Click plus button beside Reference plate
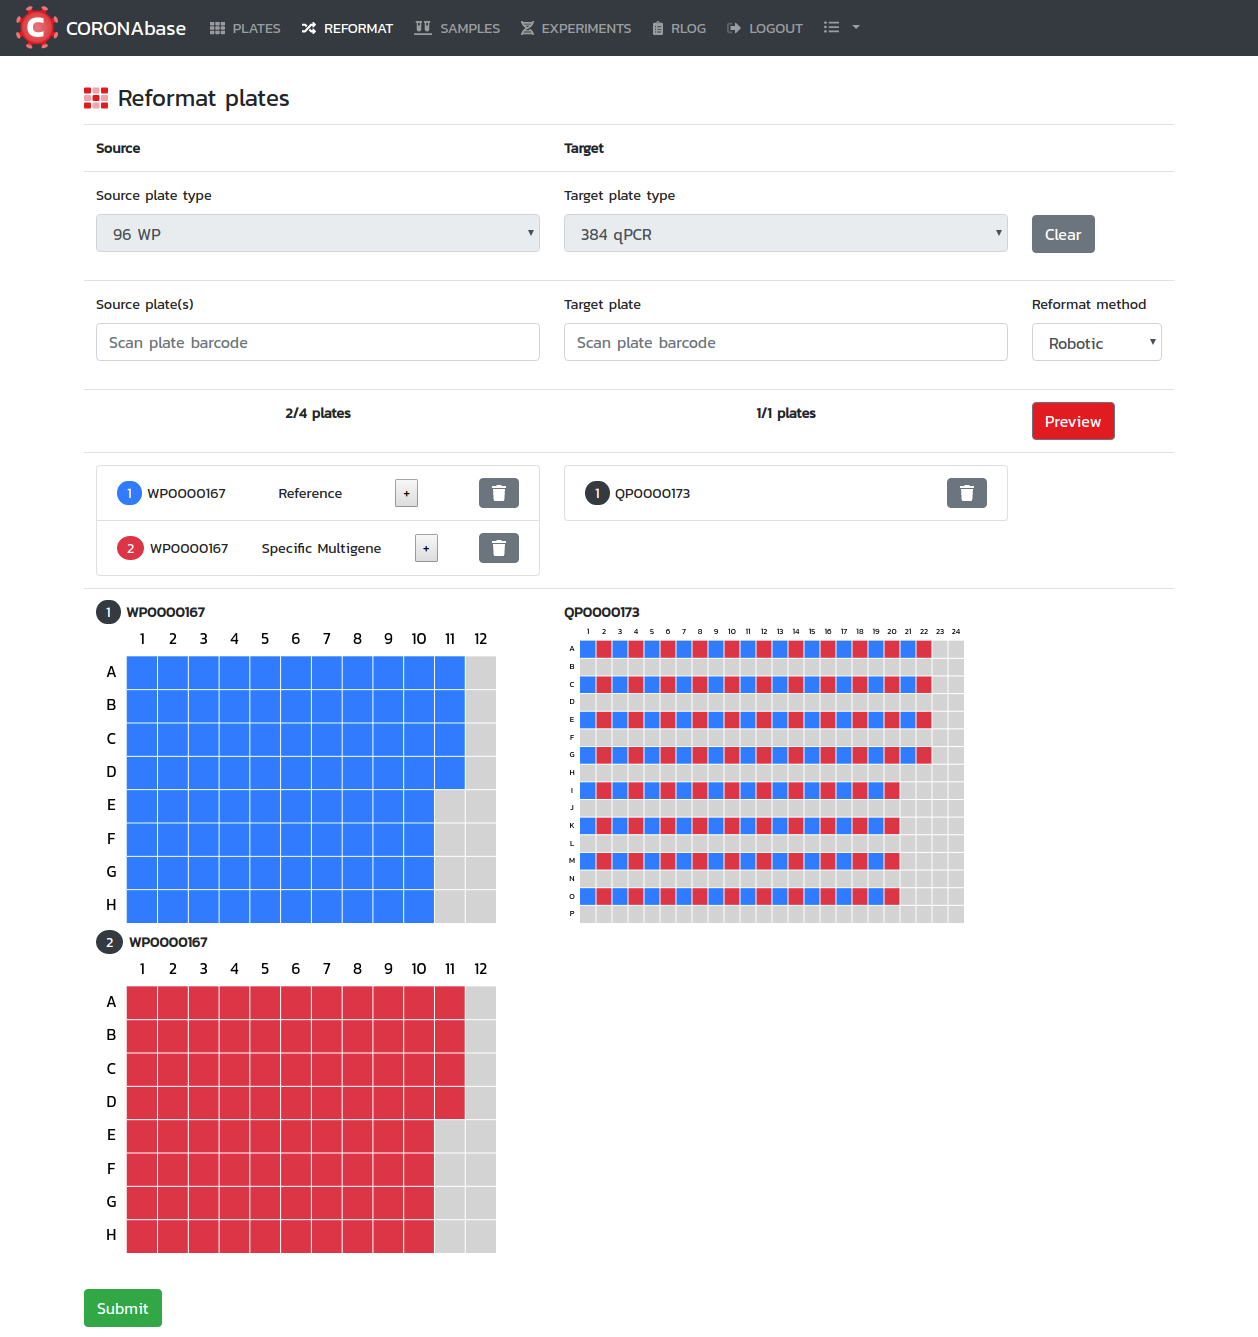Viewport: 1258px width, 1337px height. pyautogui.click(x=406, y=493)
